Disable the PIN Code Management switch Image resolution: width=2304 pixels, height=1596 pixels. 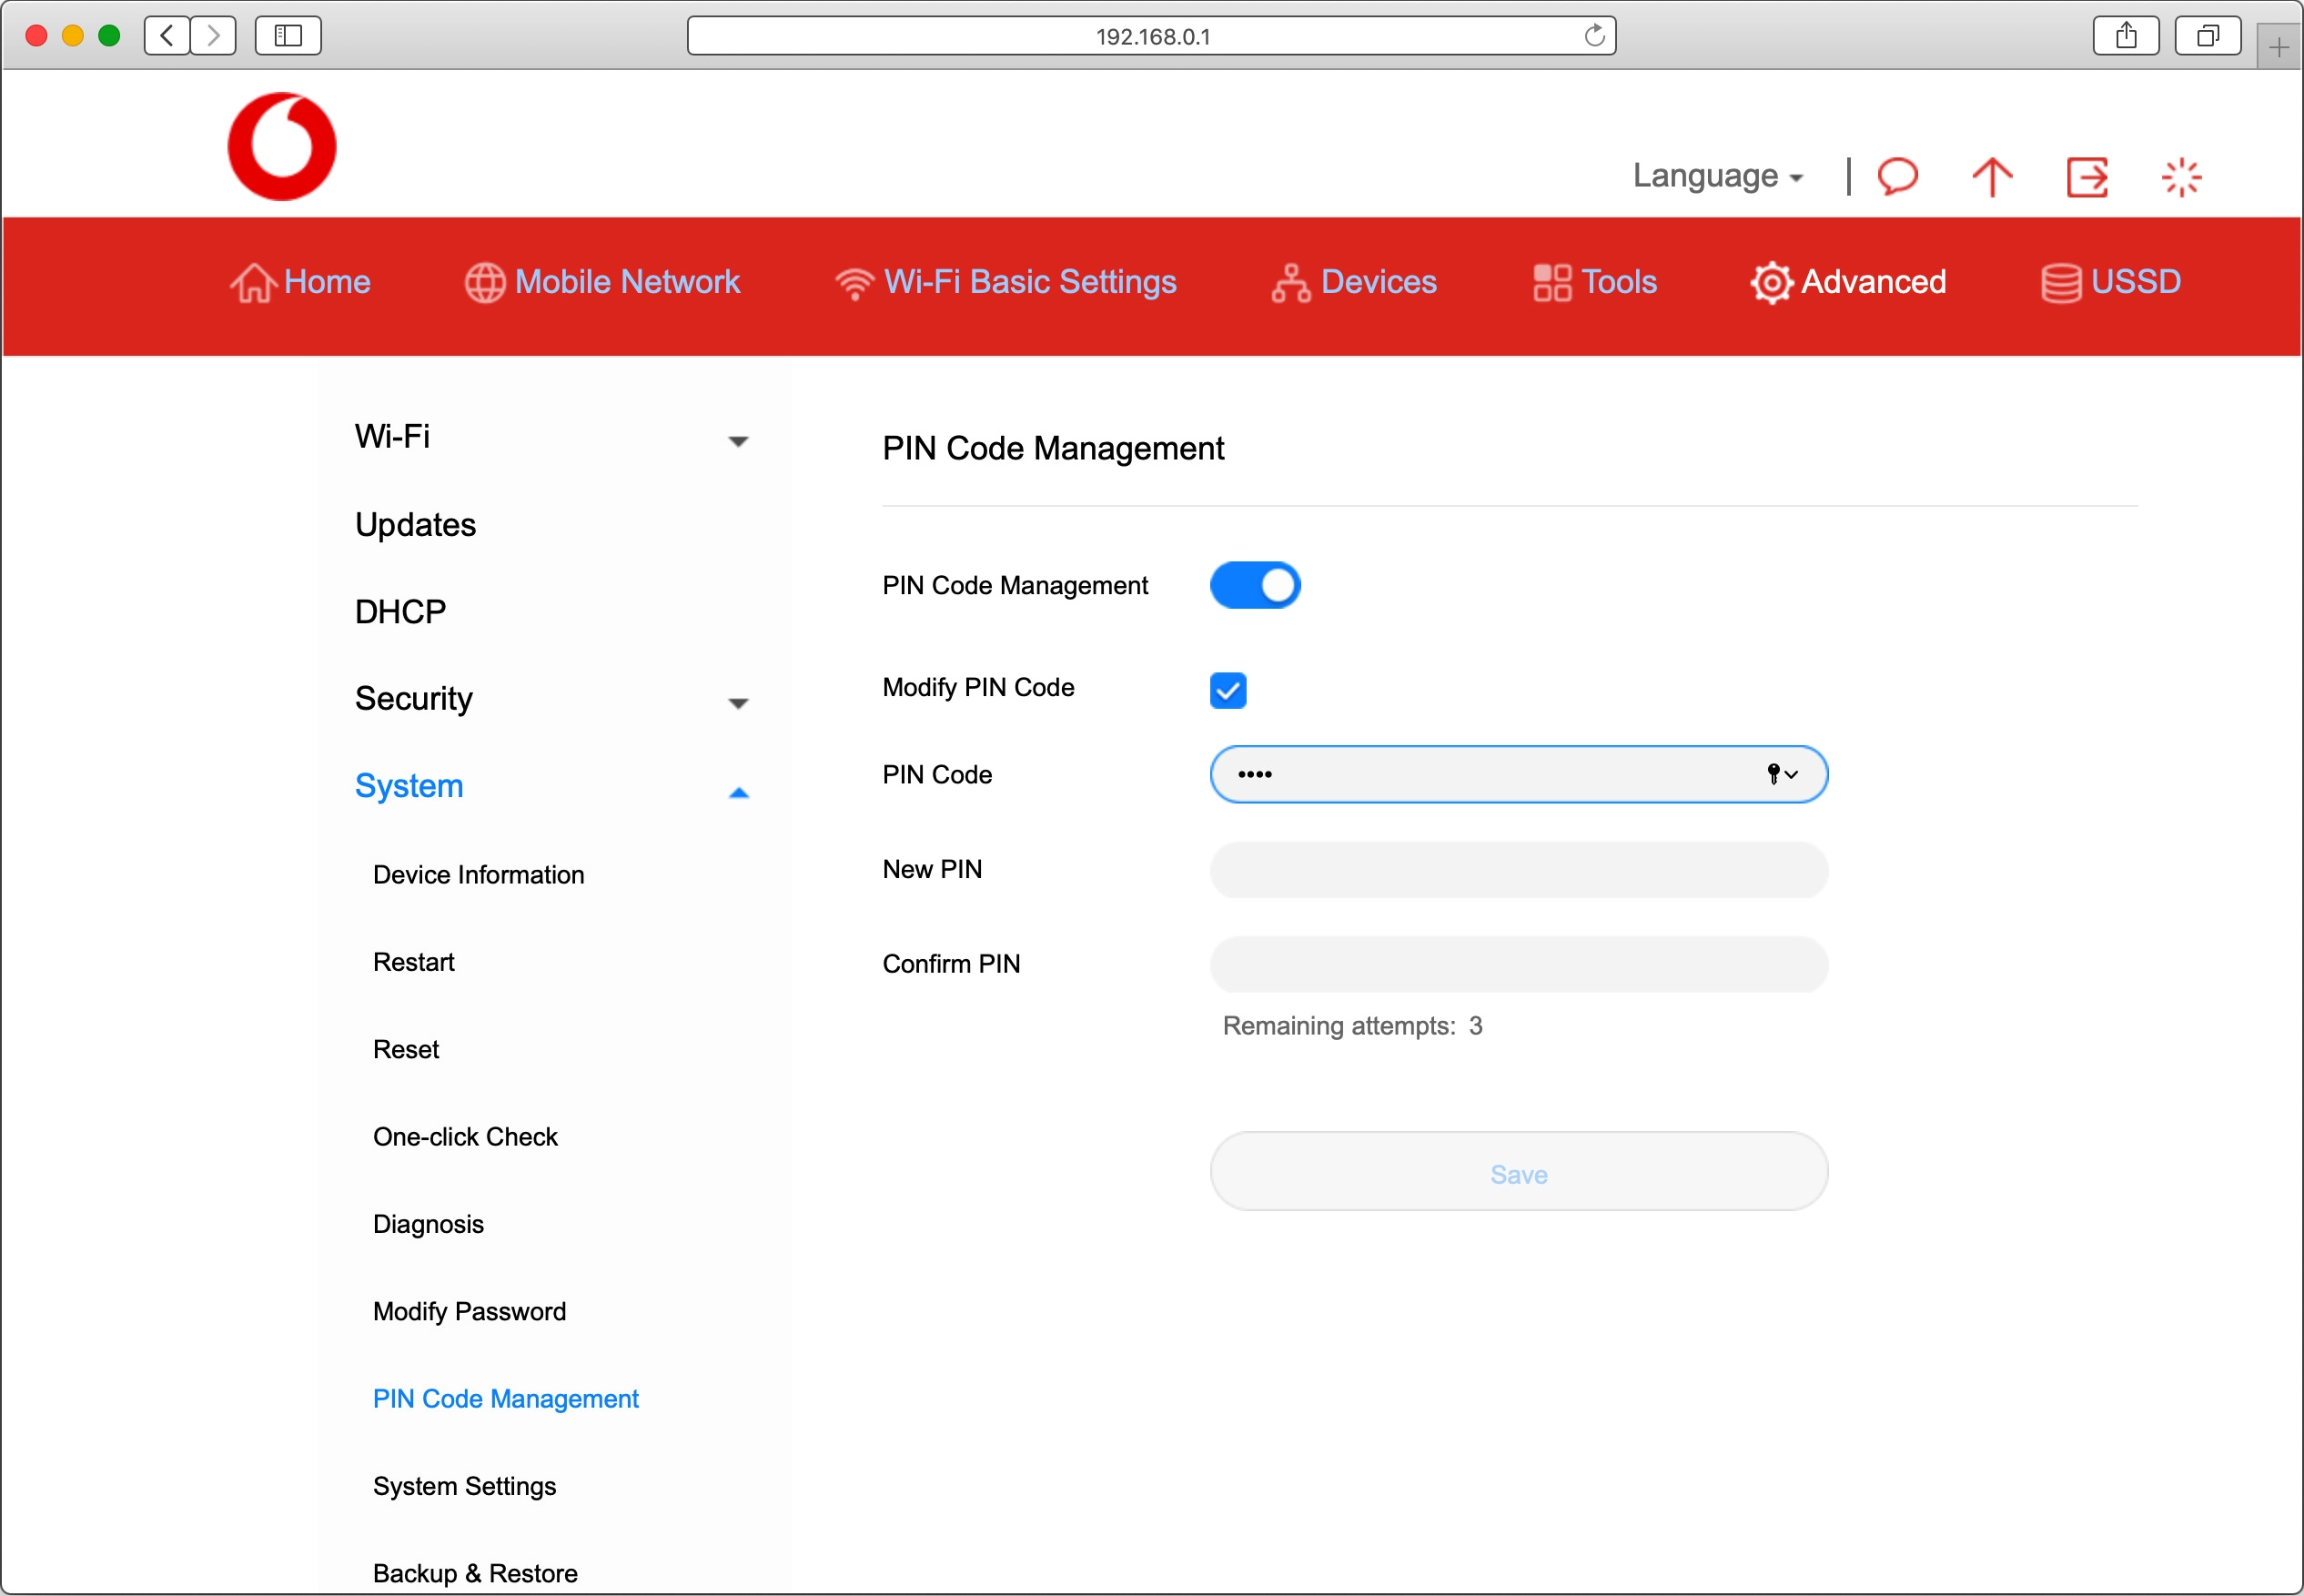1255,585
